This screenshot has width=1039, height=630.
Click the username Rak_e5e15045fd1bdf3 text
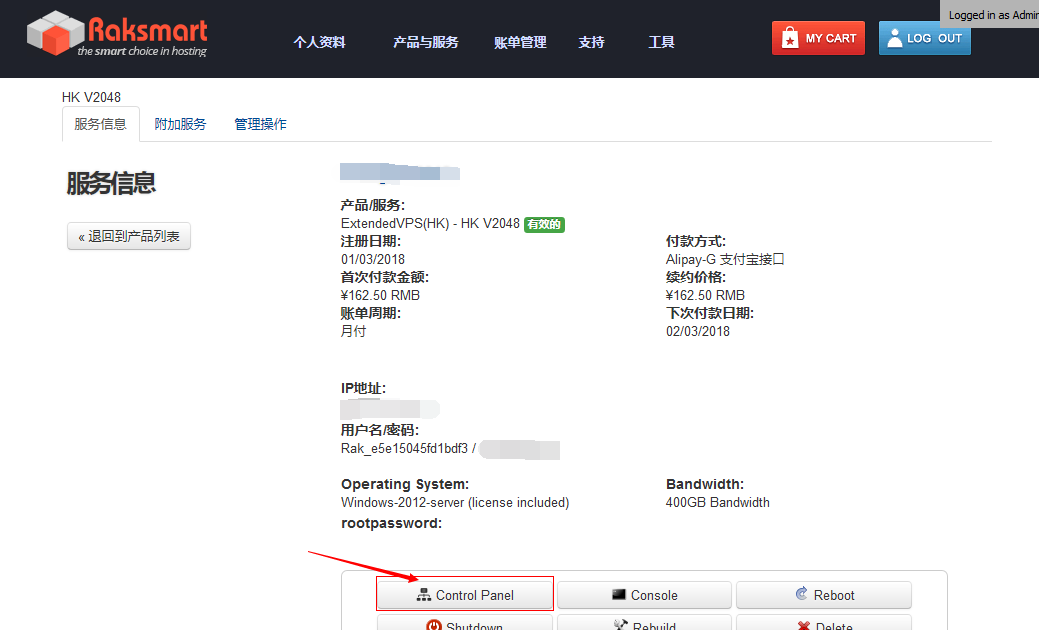tap(404, 448)
